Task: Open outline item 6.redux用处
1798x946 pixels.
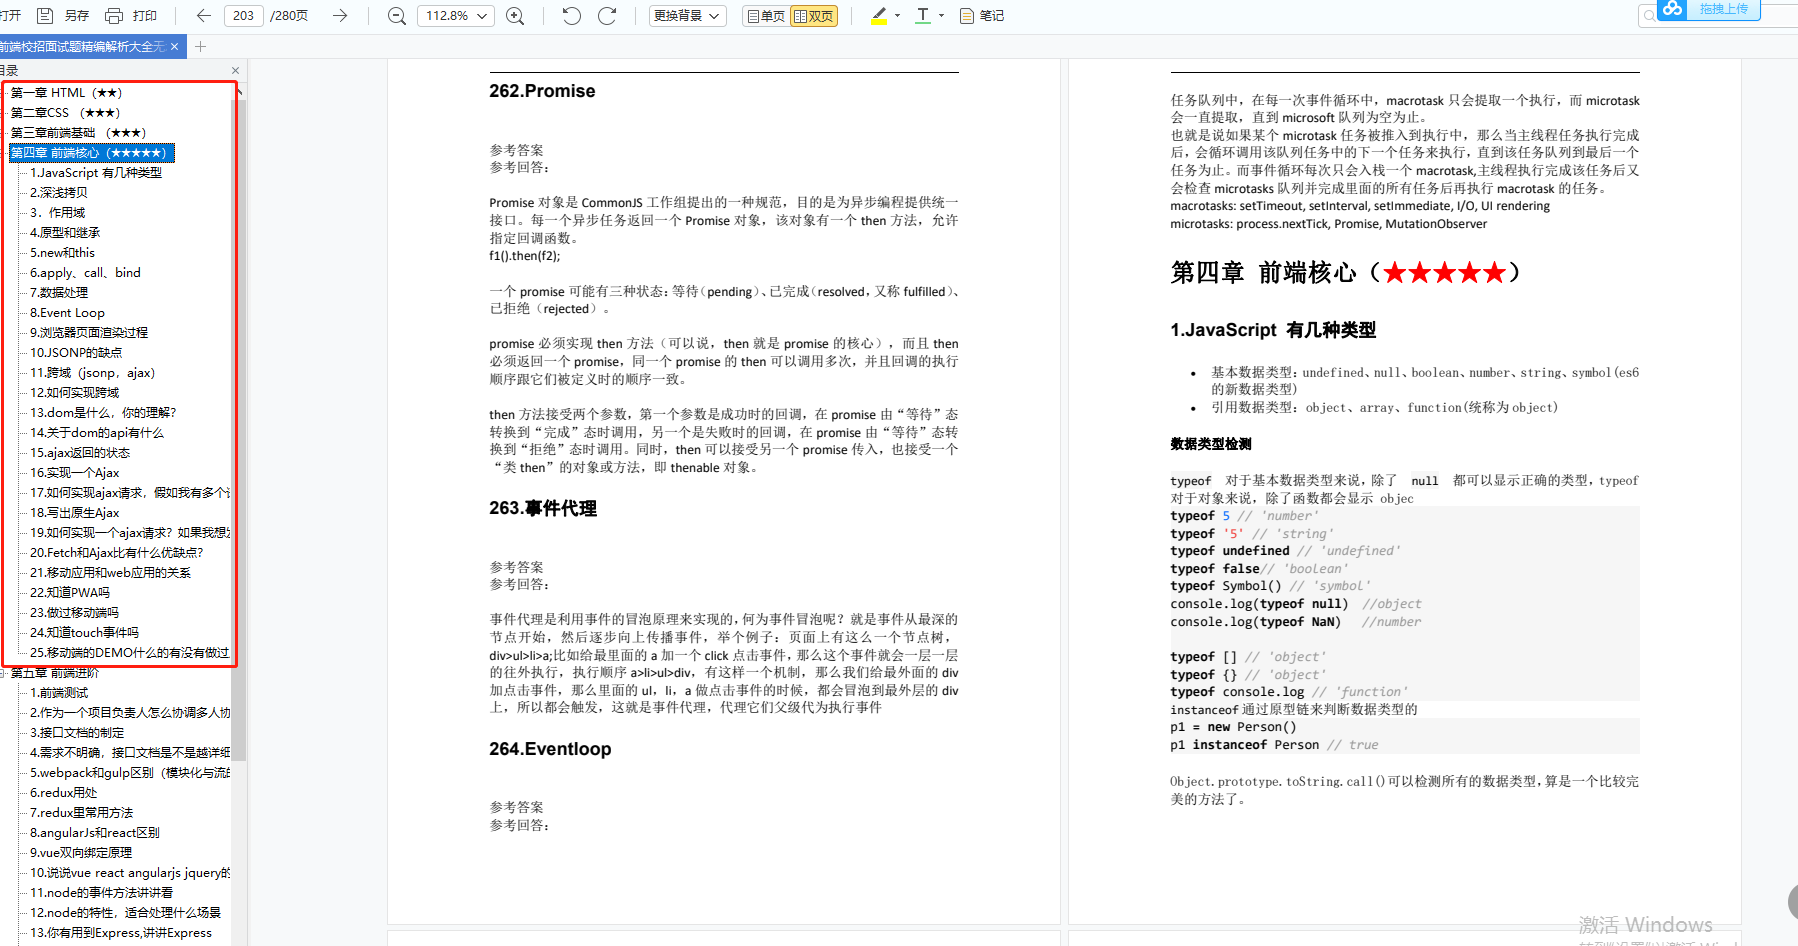Action: 64,793
